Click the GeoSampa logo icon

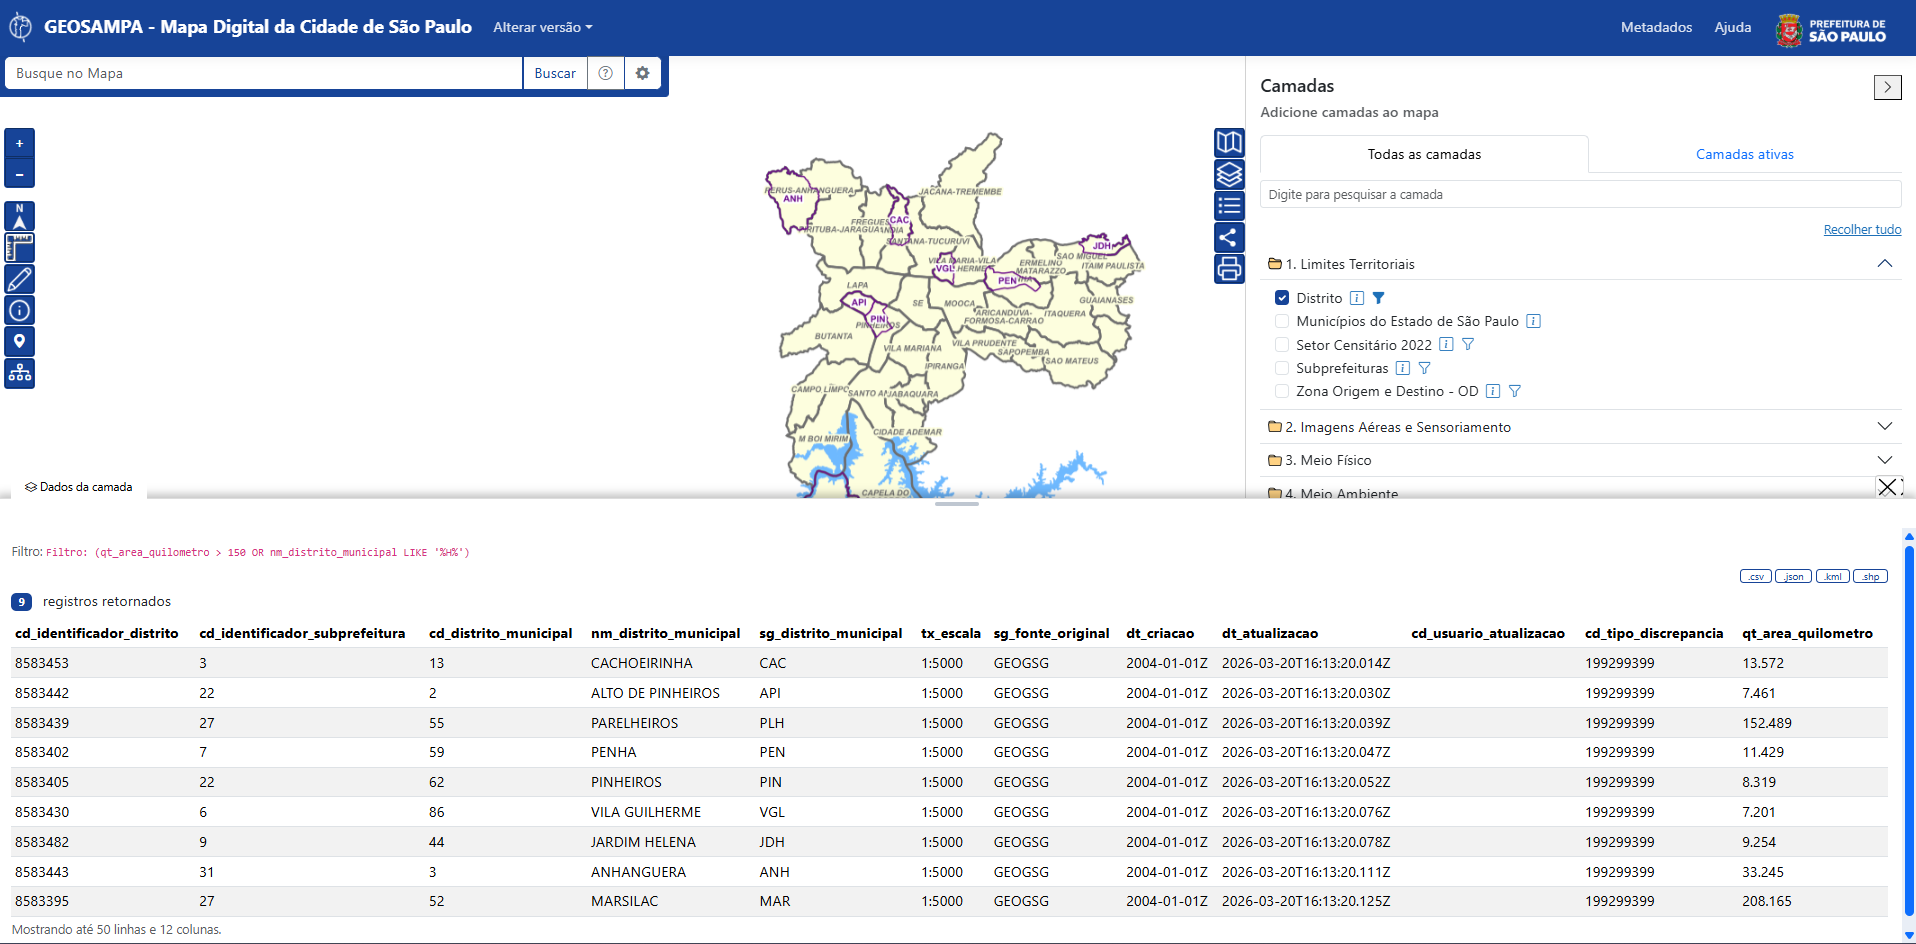(20, 27)
